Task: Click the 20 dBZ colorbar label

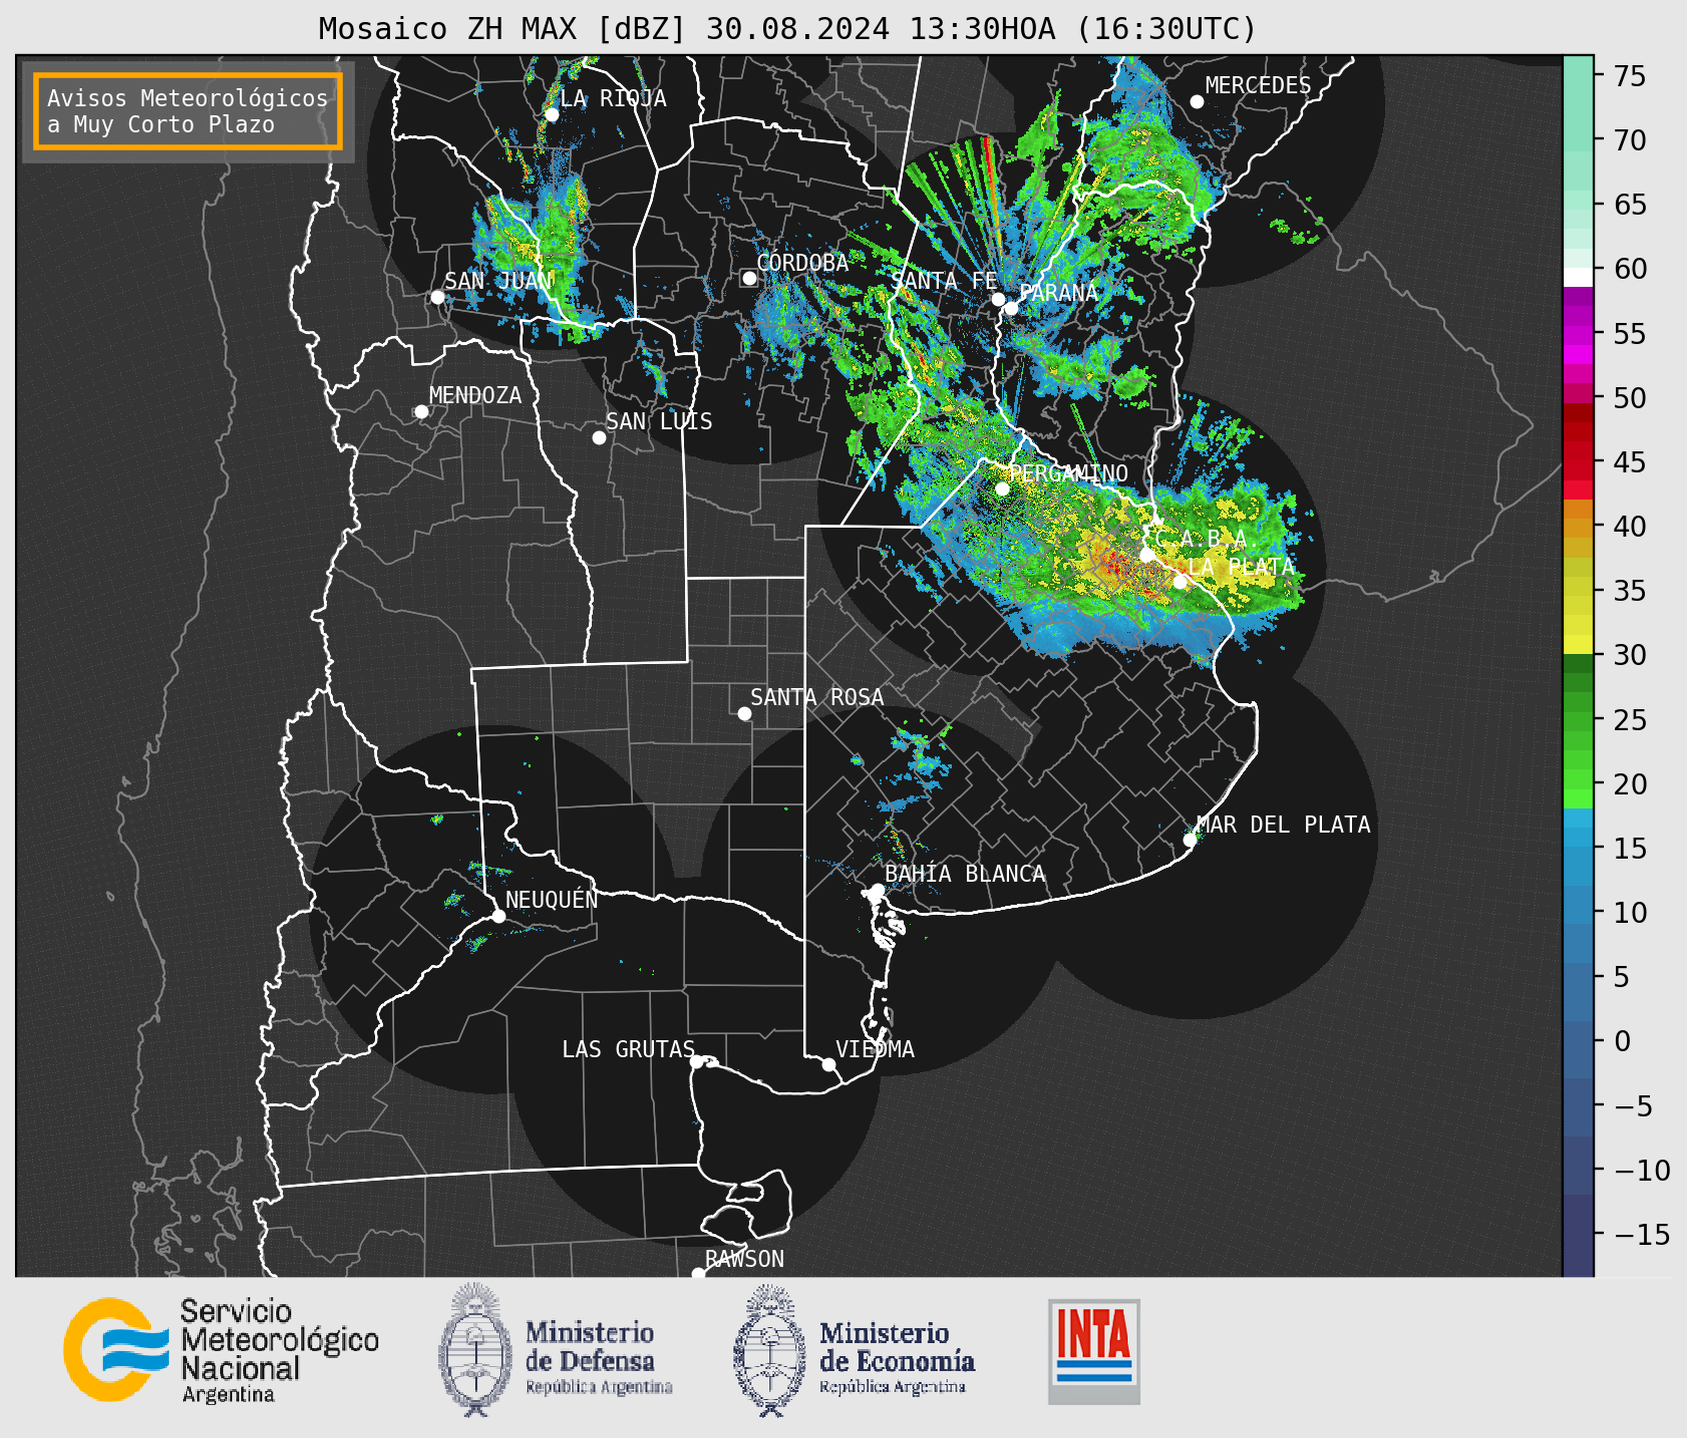Action: (x=1630, y=784)
